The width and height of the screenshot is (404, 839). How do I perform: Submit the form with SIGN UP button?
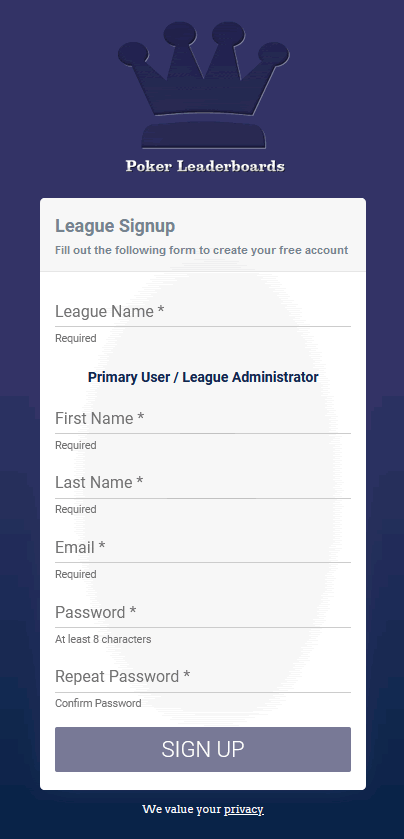pyautogui.click(x=203, y=749)
